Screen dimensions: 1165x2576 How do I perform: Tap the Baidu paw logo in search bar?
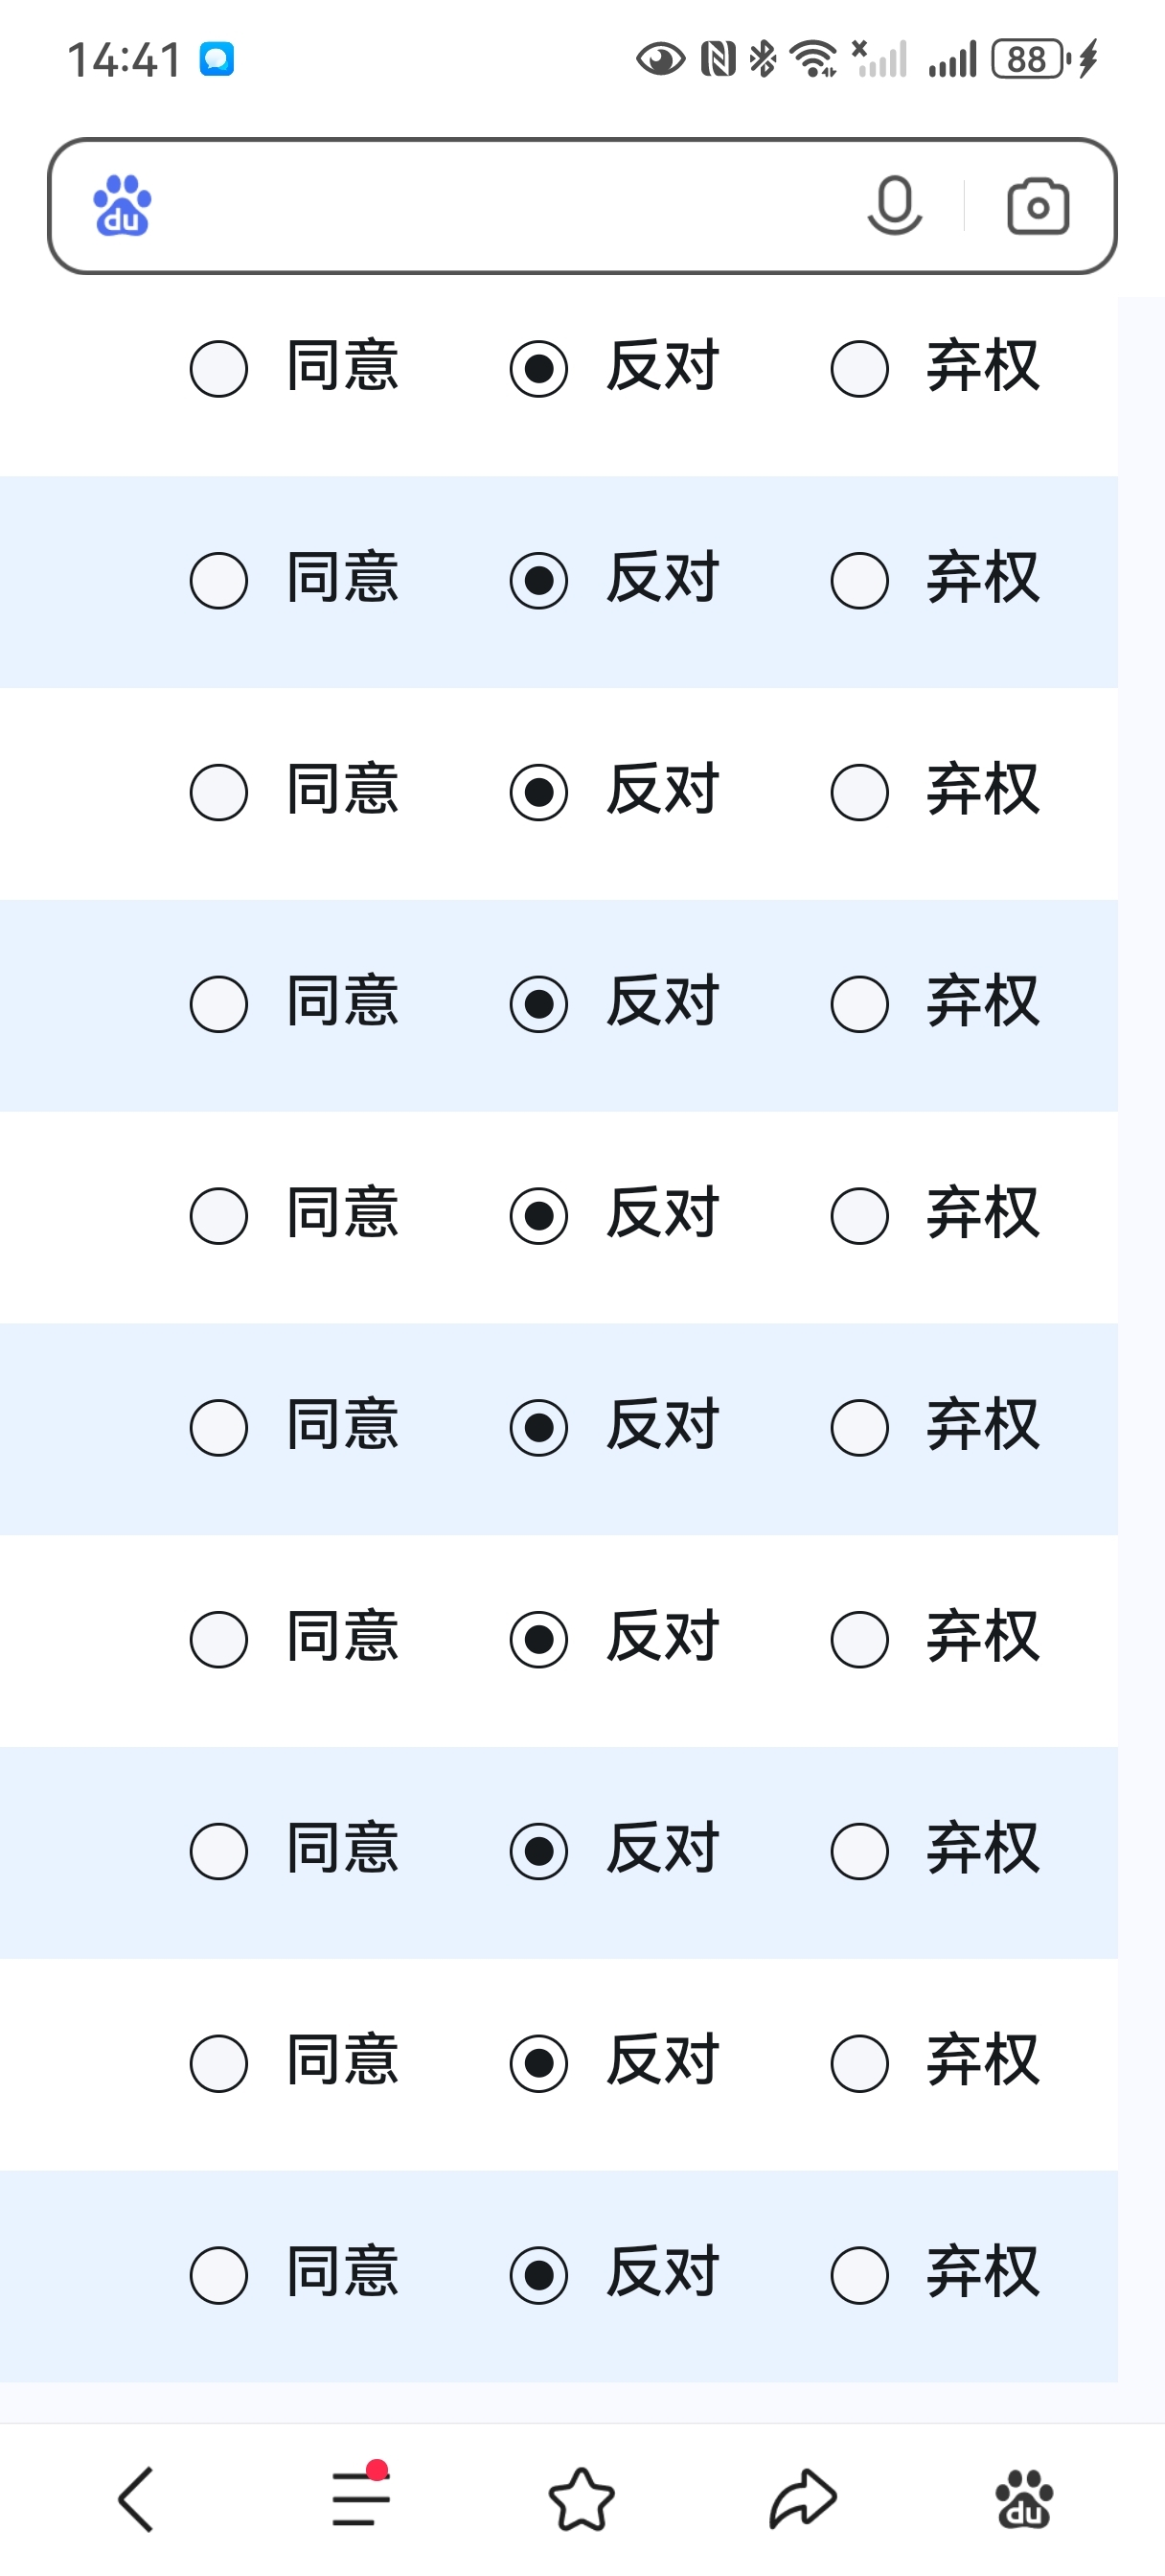(122, 206)
